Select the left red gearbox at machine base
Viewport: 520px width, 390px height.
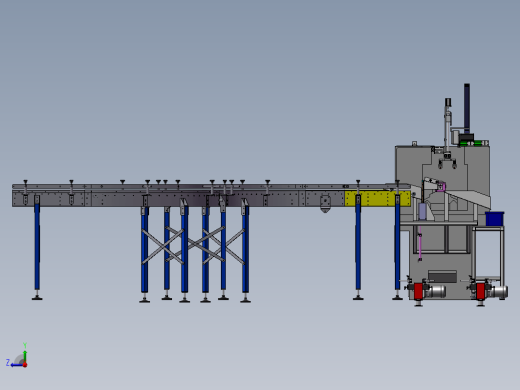(x=418, y=291)
